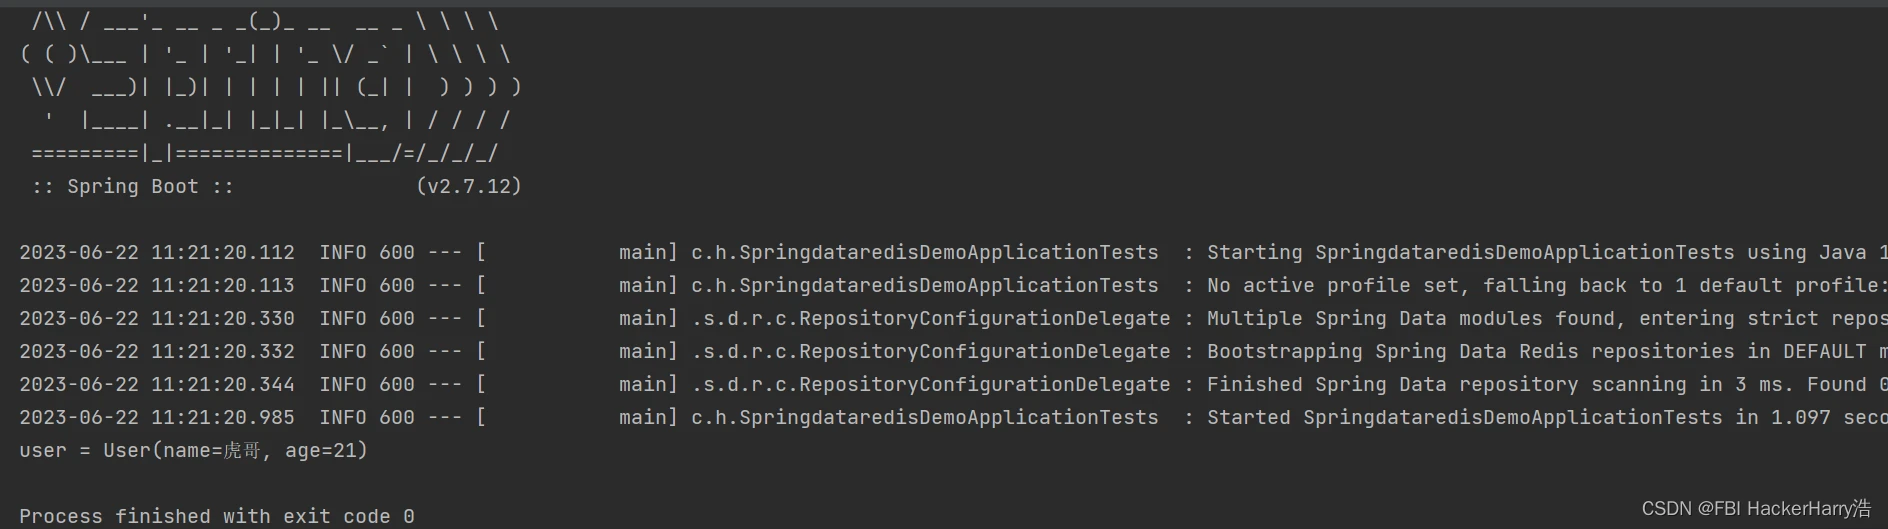Click the 11:21:20.330 log timestamp
The image size is (1888, 529).
tap(223, 318)
